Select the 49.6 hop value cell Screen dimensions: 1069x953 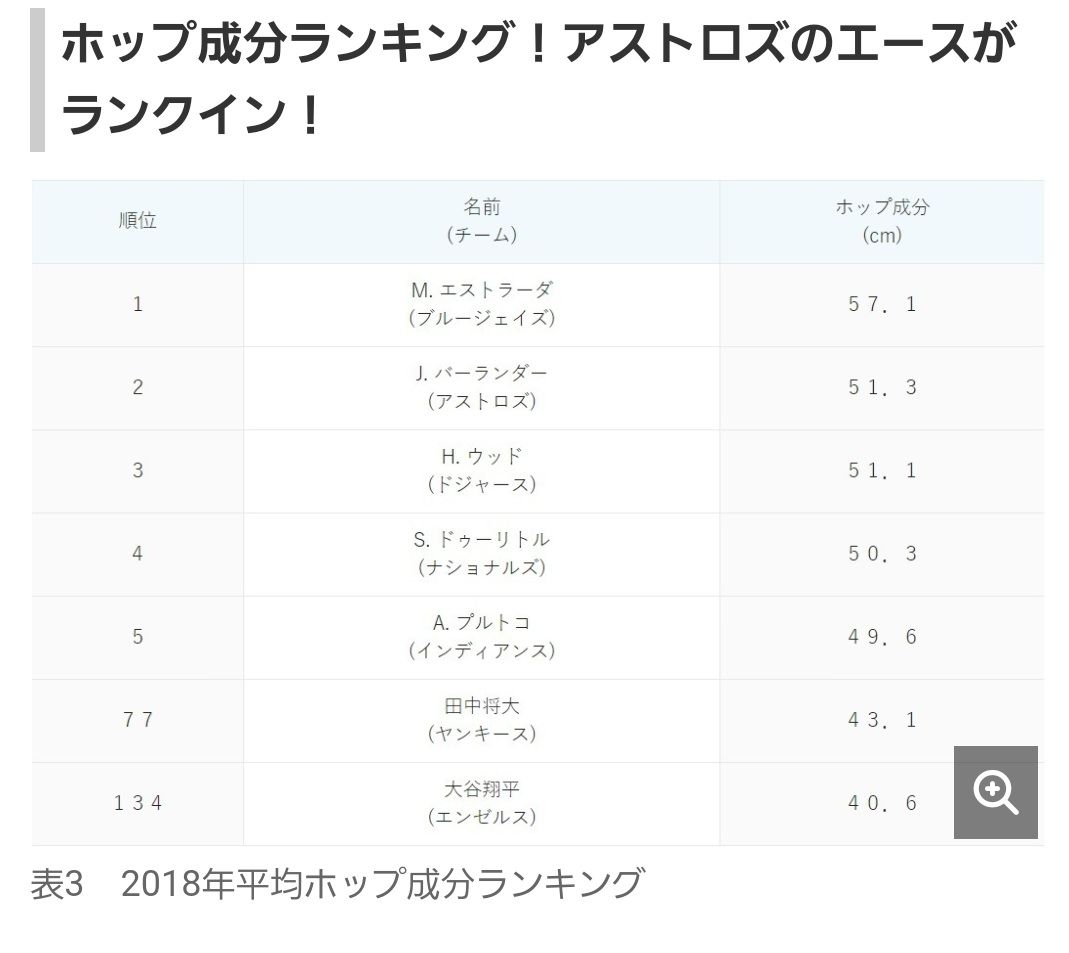click(882, 637)
